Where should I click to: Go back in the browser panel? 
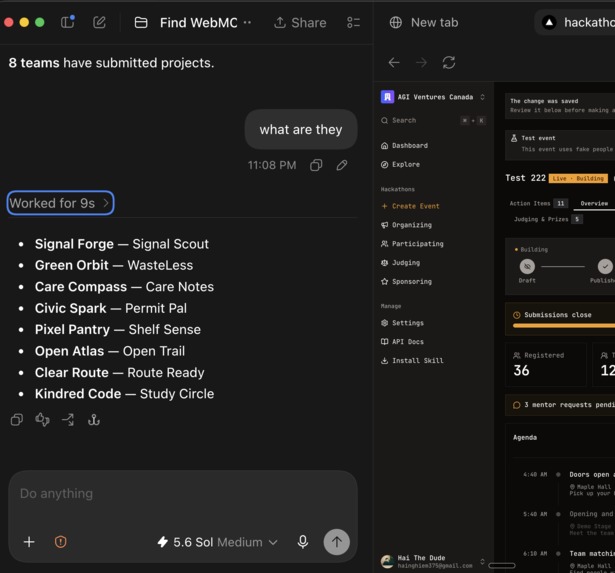[394, 62]
